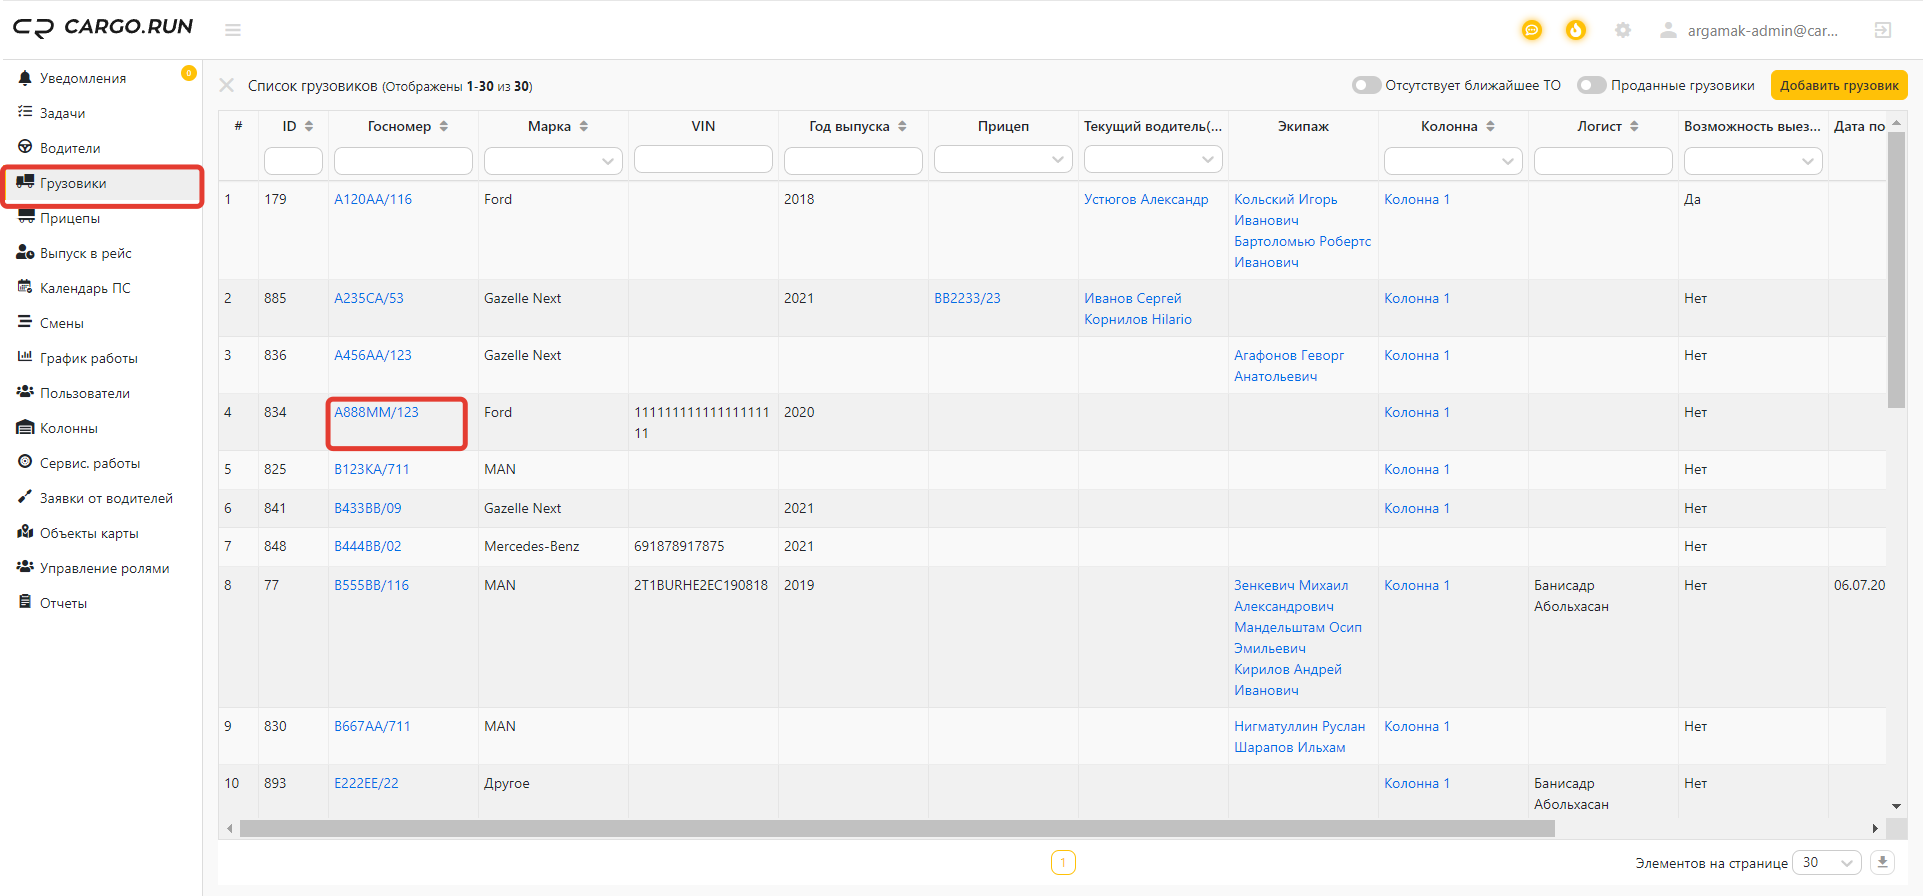The image size is (1923, 896).
Task: Focus the VIN filter input field
Action: pos(703,160)
